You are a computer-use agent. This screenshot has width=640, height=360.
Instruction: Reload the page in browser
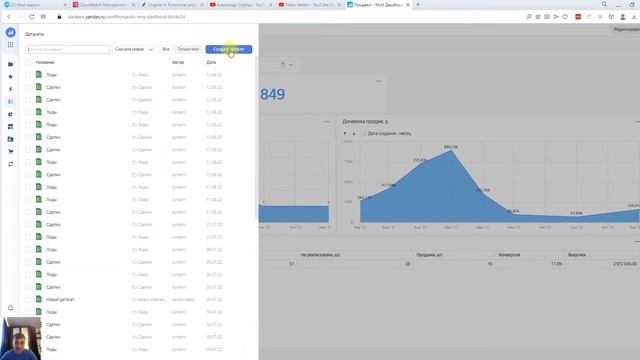point(31,17)
